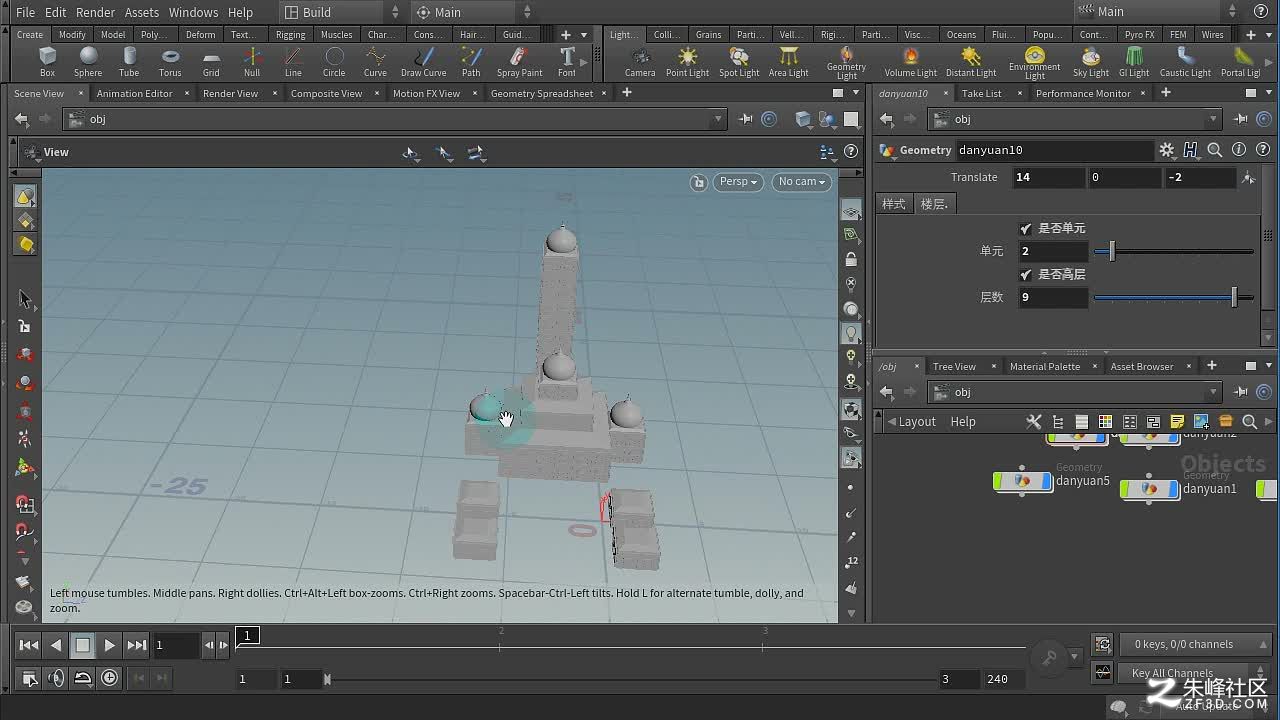Expand the parameter pane obj path dropdown
The image size is (1280, 720).
pyautogui.click(x=1214, y=119)
